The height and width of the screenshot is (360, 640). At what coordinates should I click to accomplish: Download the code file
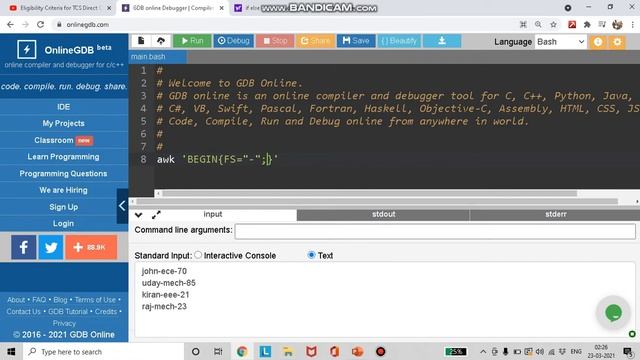click(x=442, y=41)
